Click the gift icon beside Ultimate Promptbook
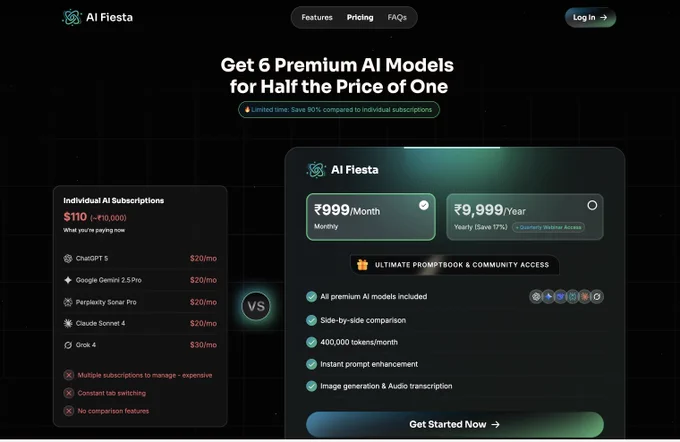This screenshot has height=442, width=680. 362,265
